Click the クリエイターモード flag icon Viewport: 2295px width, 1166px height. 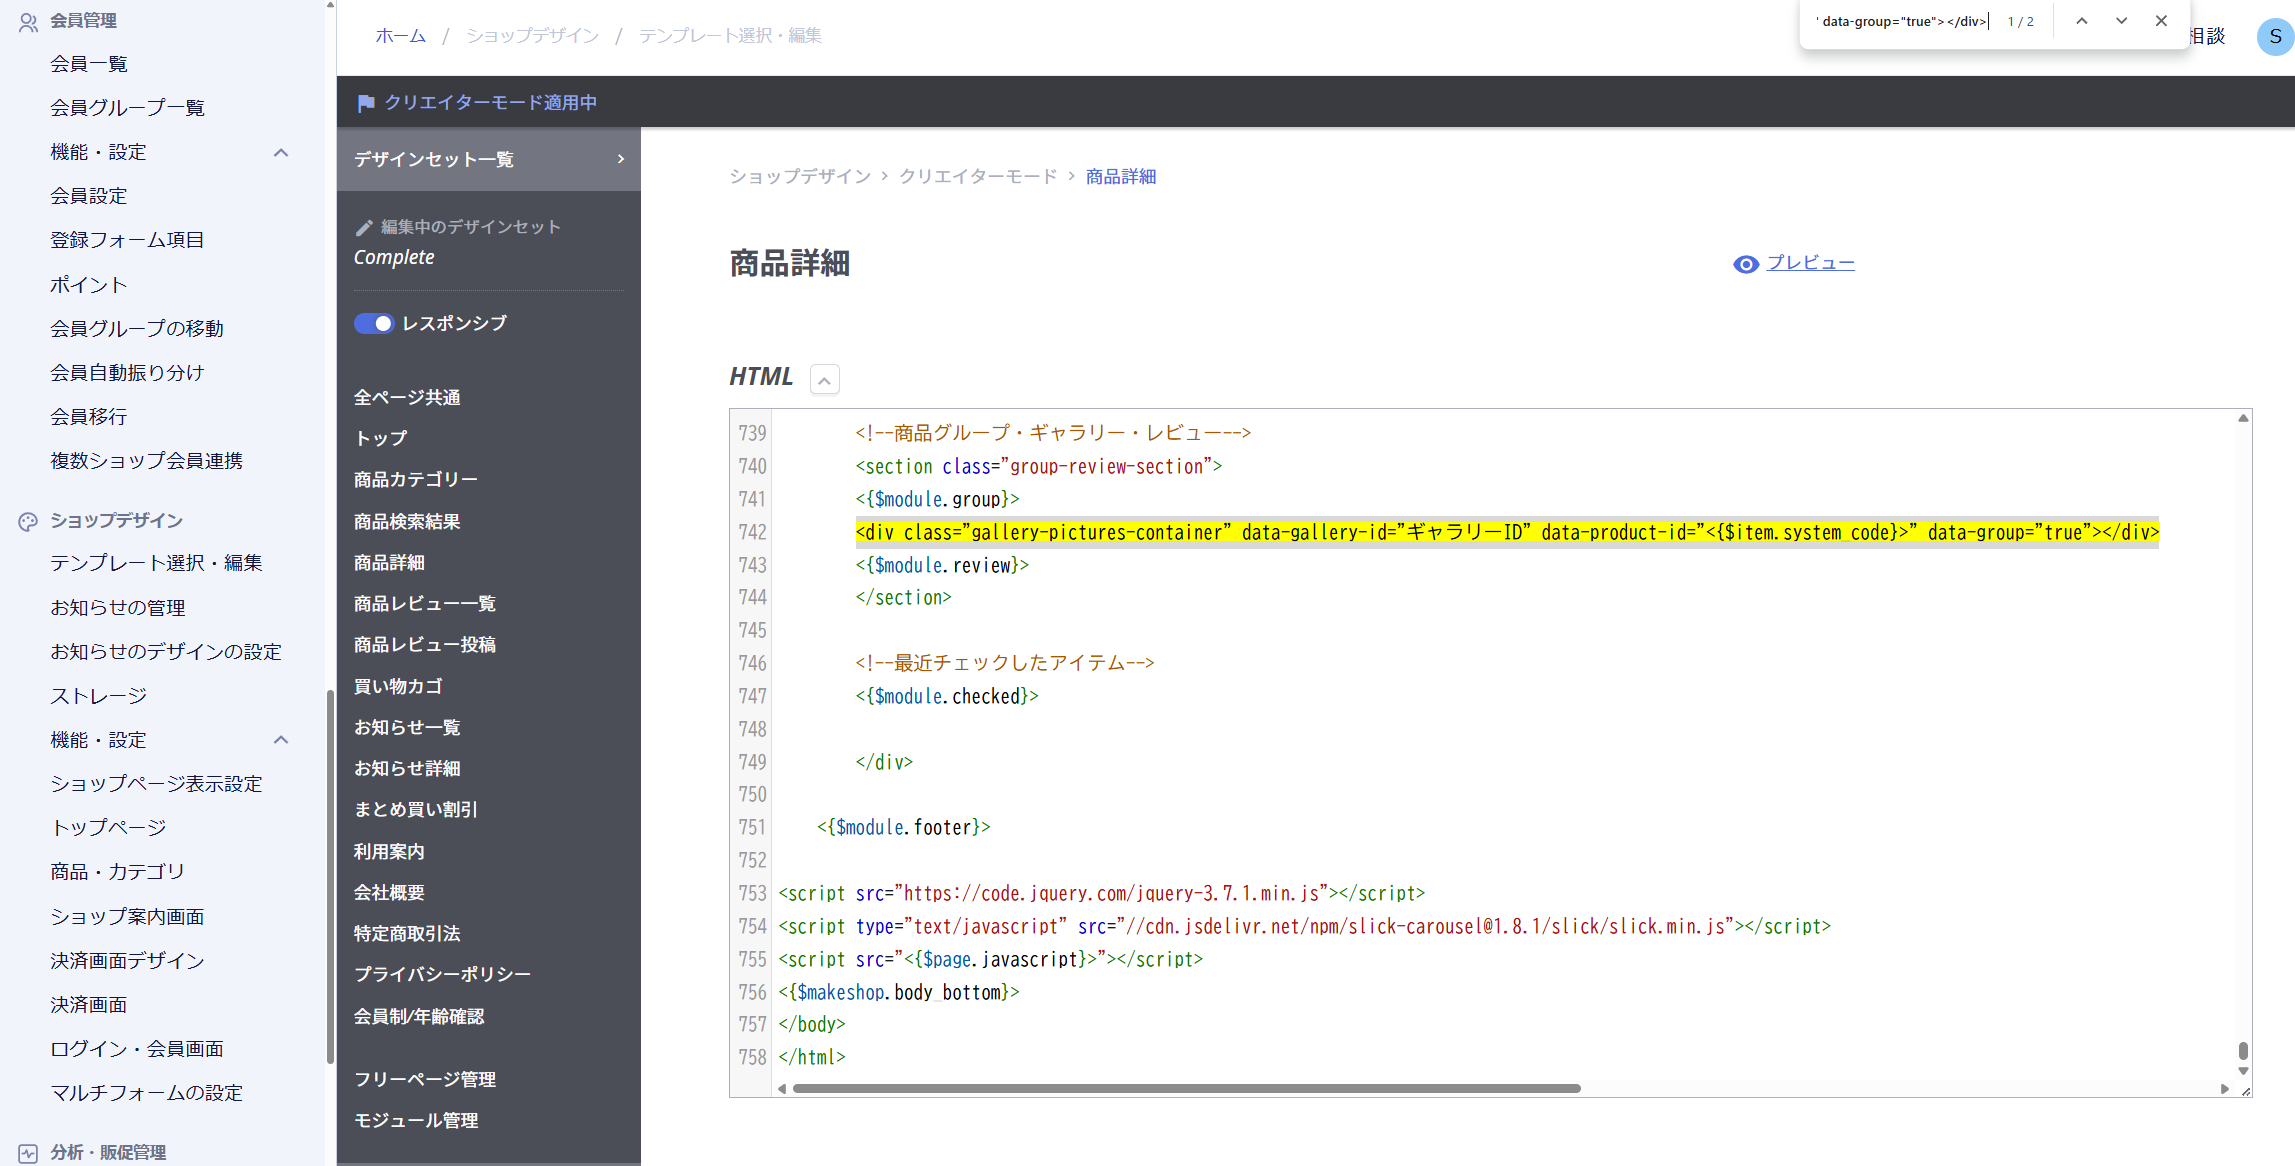(x=366, y=103)
